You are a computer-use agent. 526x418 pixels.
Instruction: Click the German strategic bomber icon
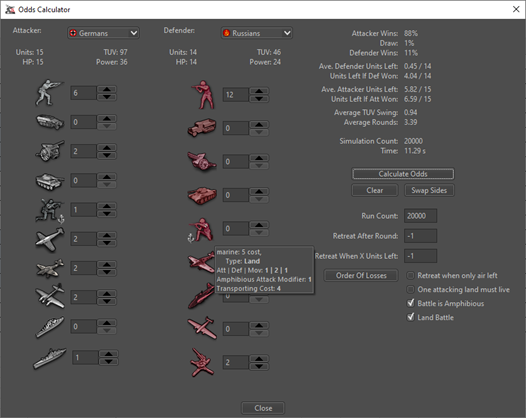point(50,296)
